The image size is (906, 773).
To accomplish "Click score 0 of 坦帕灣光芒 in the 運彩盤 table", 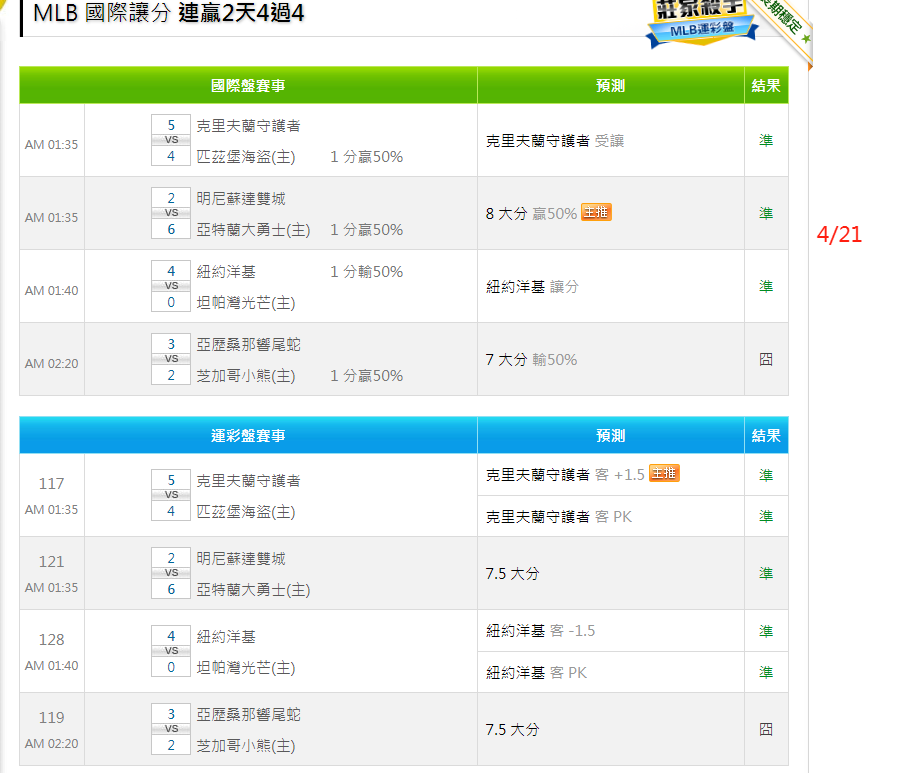I will pyautogui.click(x=171, y=667).
